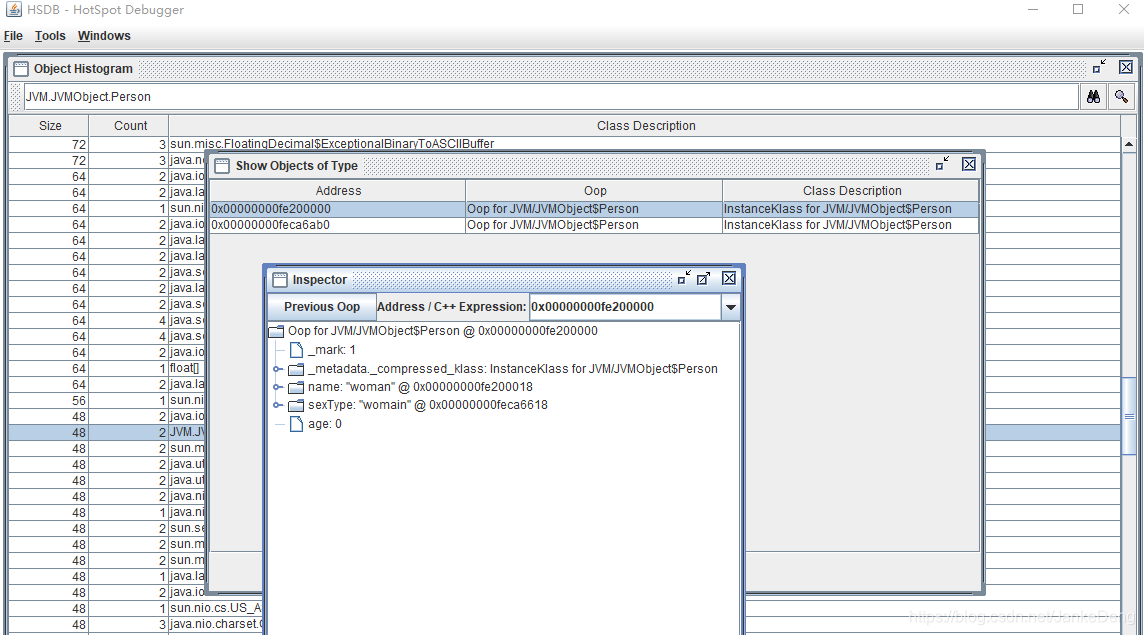Viewport: 1144px width, 635px height.
Task: Click the histogram scrollbar up arrow
Action: 1129,145
